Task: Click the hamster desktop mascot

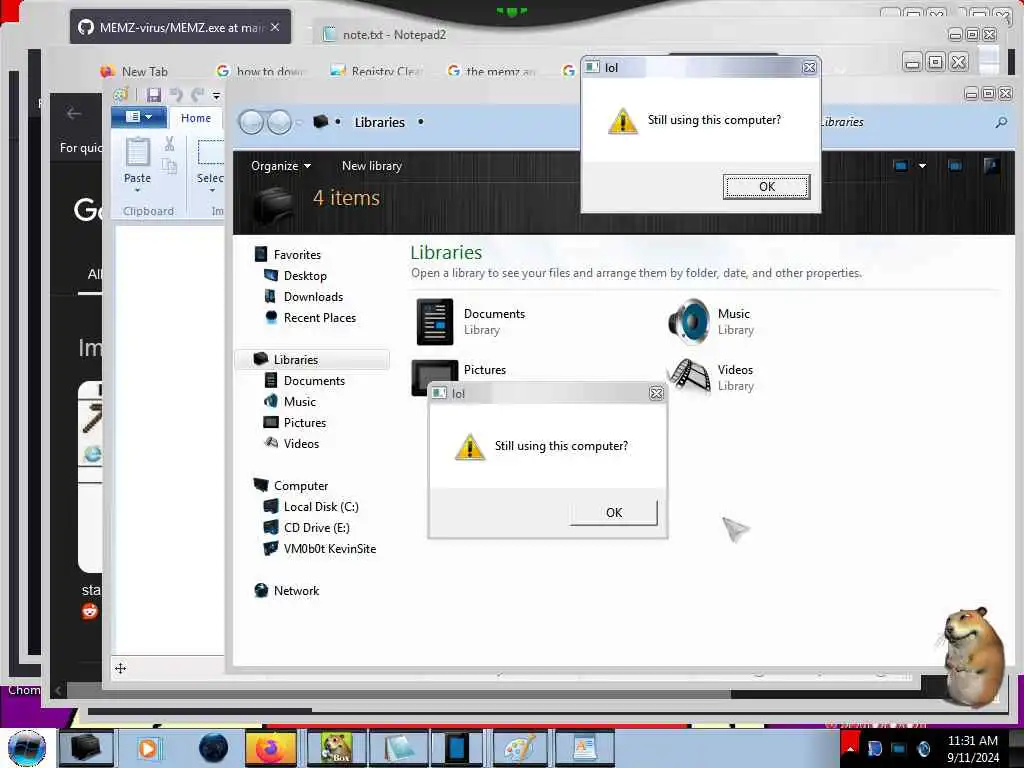Action: point(974,657)
